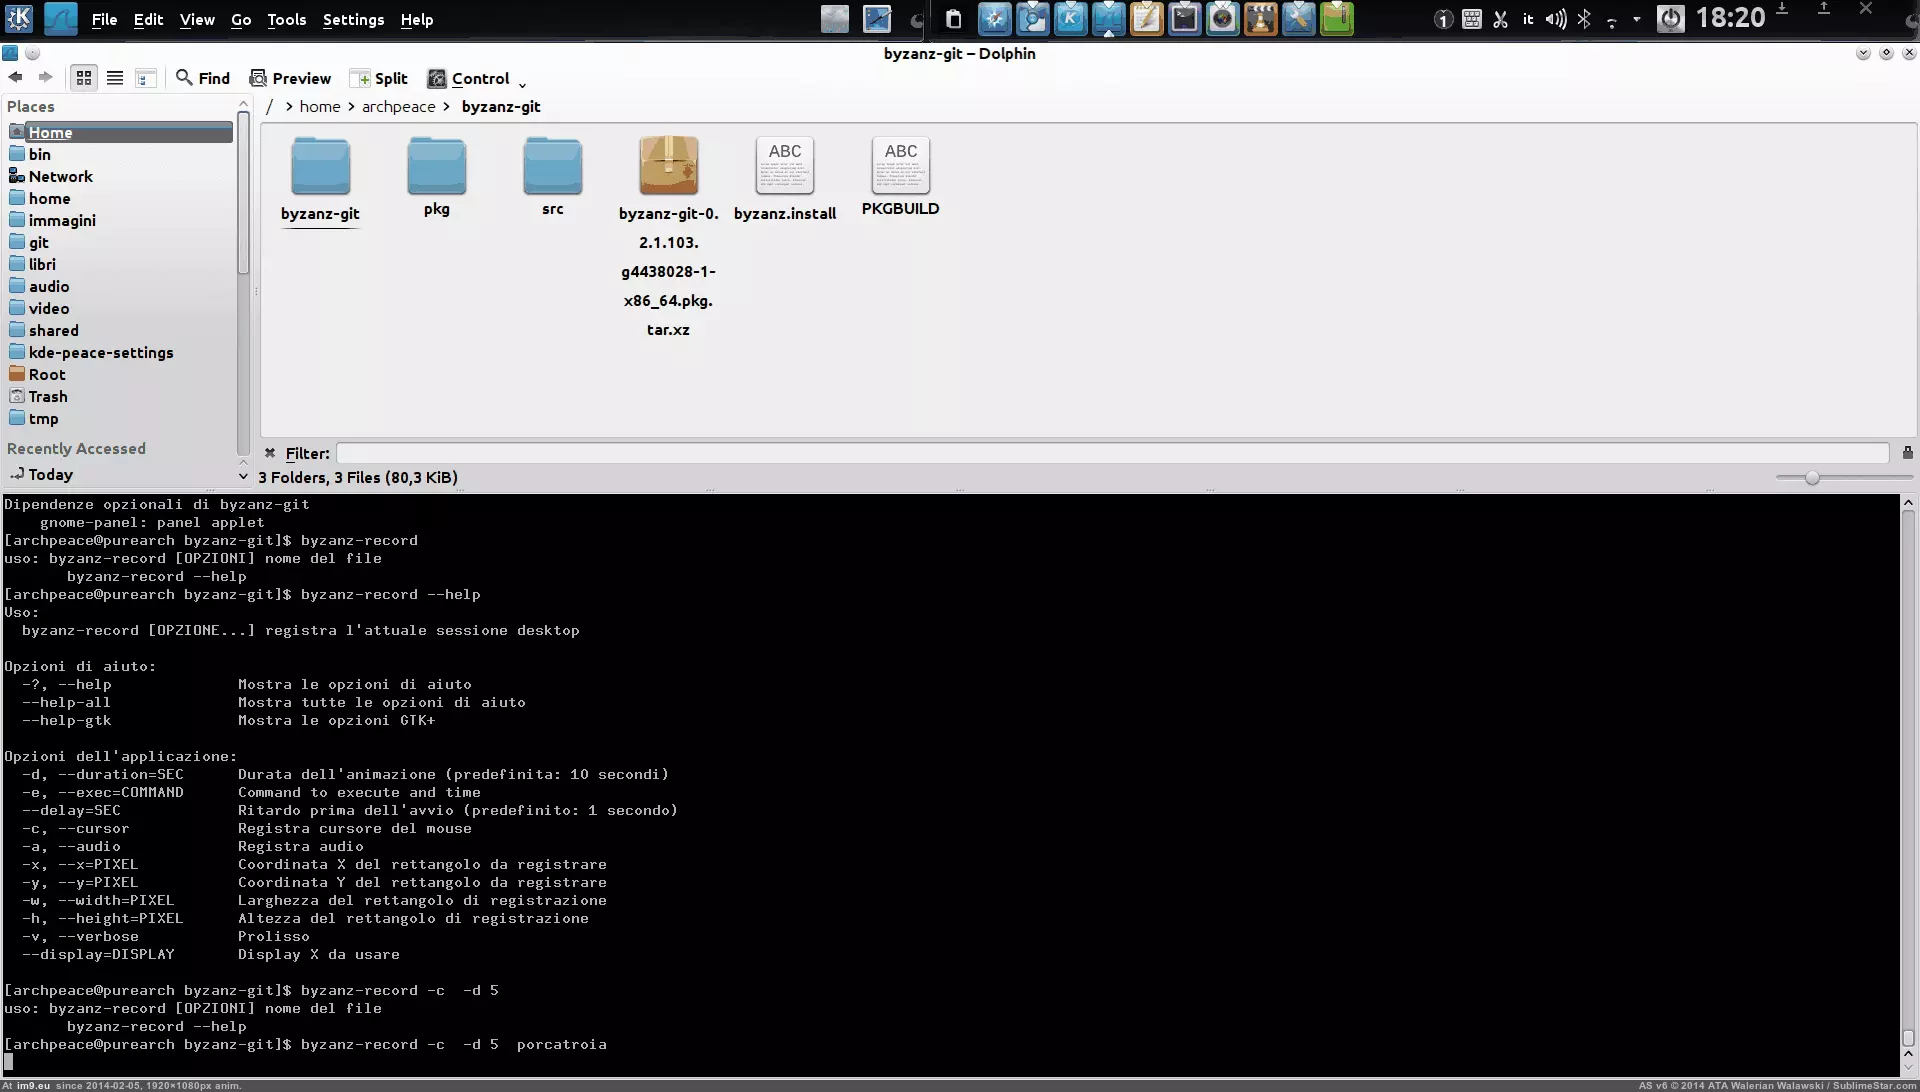This screenshot has height=1092, width=1920.
Task: Select the byzanz-git folder icon
Action: 320,166
